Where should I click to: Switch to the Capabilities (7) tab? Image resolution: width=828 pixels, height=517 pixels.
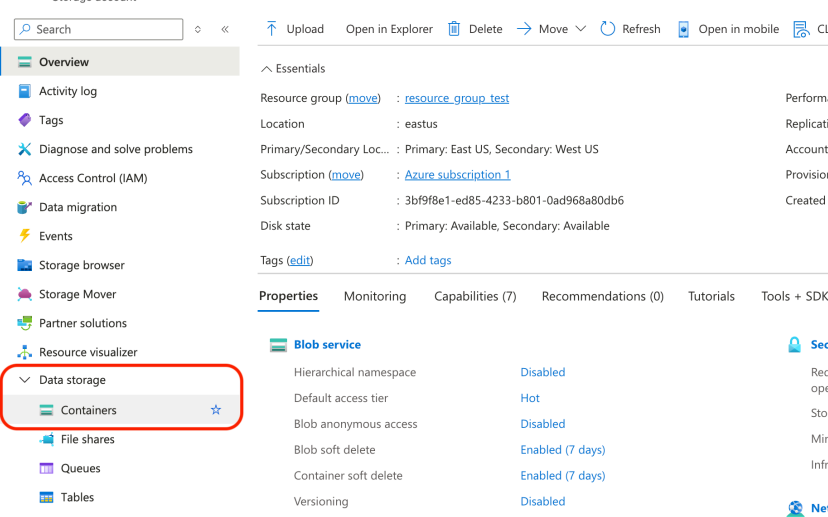475,296
